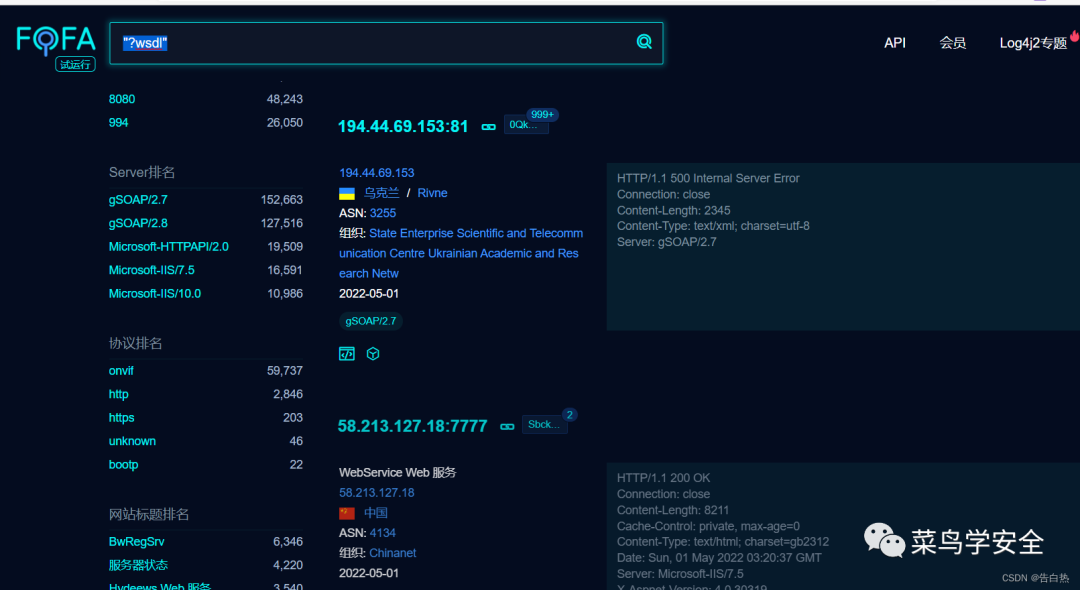Click the search magnifier icon in search box
Viewport: 1080px width, 590px height.
(644, 42)
